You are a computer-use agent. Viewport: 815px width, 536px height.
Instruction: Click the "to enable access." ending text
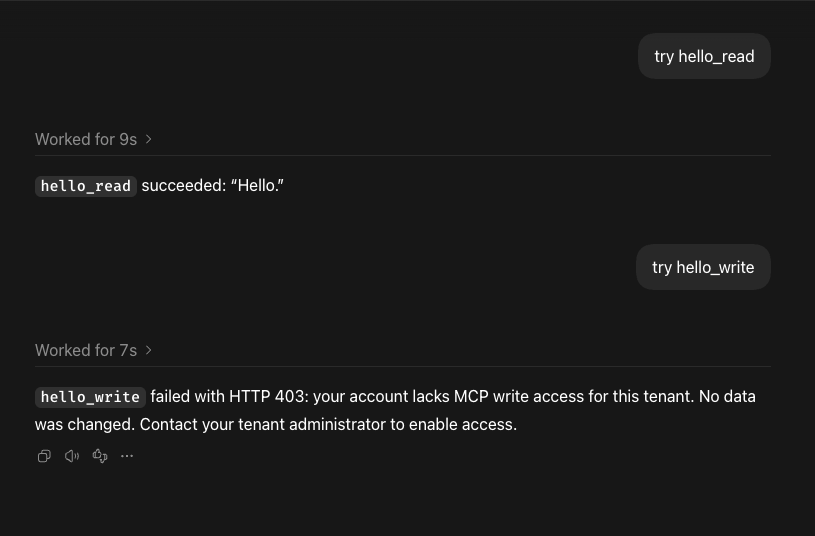point(454,425)
